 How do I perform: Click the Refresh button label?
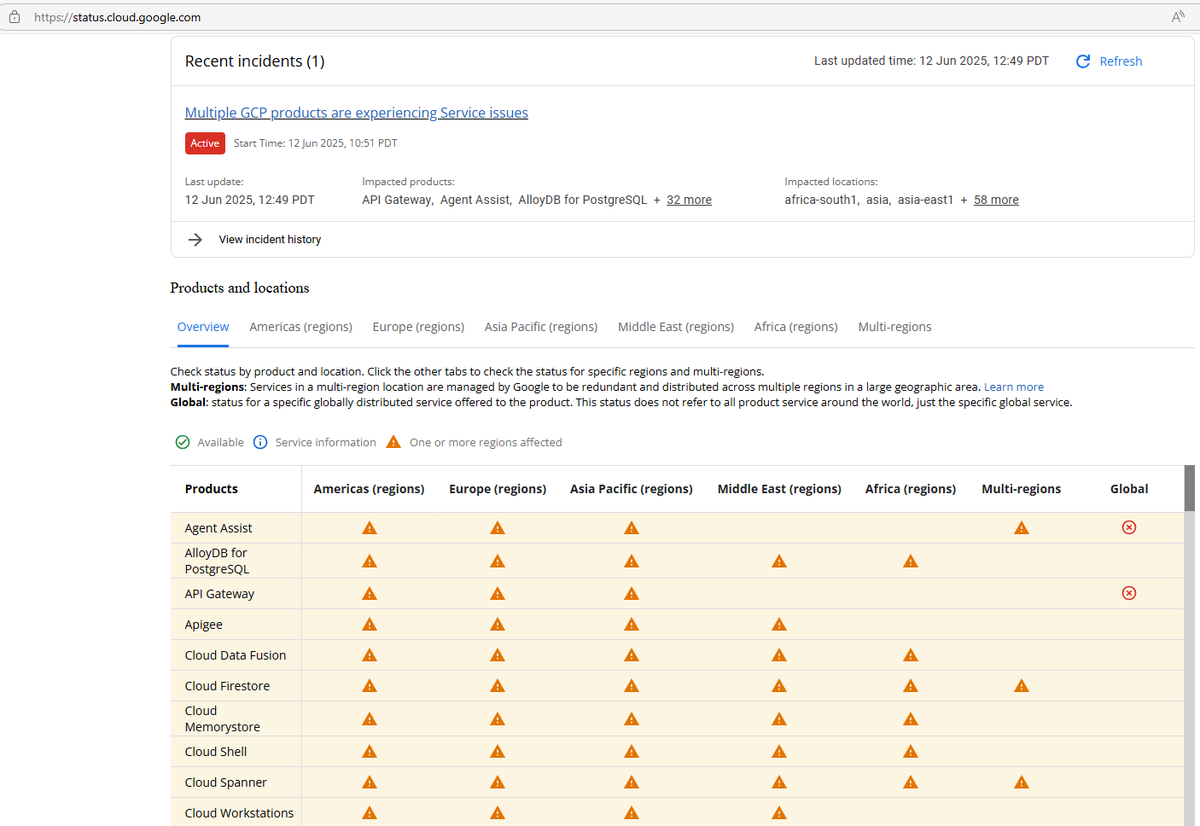tap(1121, 61)
